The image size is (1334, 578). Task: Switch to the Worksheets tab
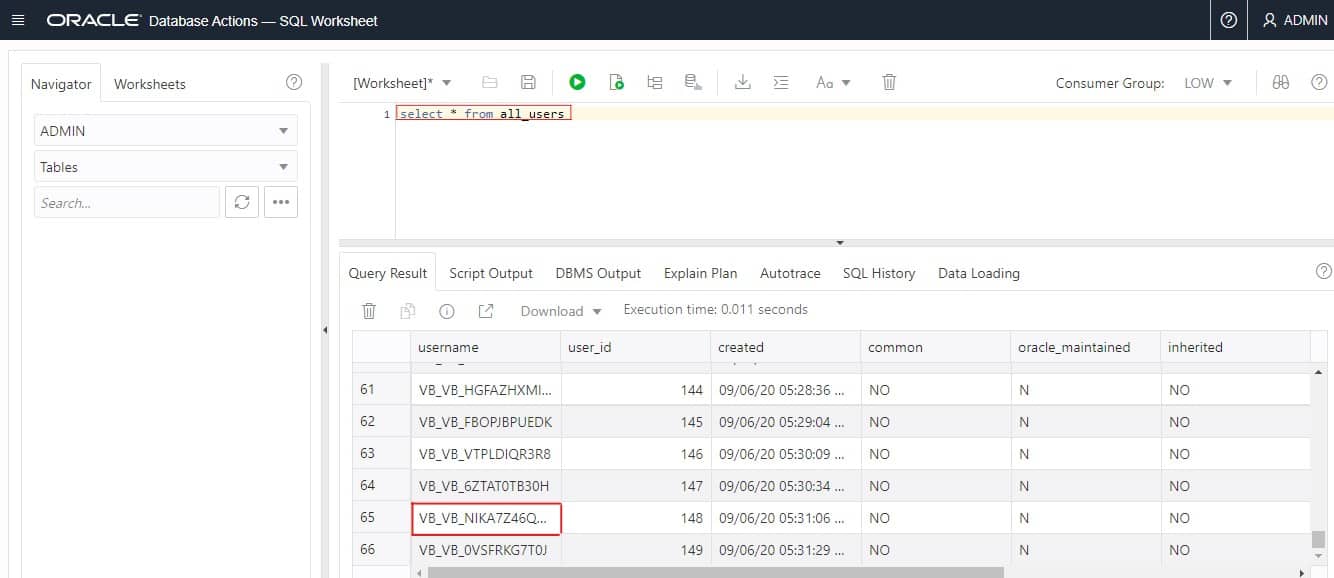point(150,84)
